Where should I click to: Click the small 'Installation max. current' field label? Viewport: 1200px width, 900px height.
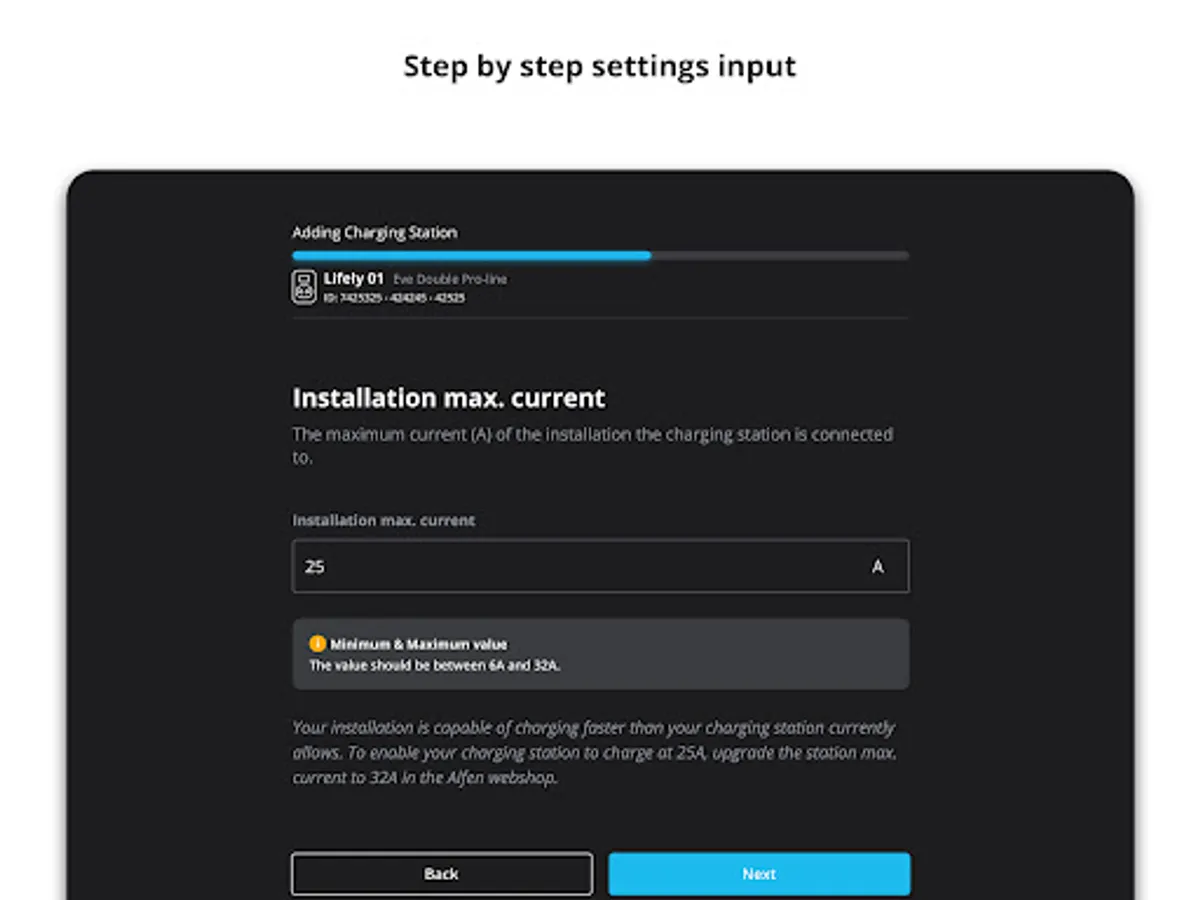pyautogui.click(x=383, y=521)
